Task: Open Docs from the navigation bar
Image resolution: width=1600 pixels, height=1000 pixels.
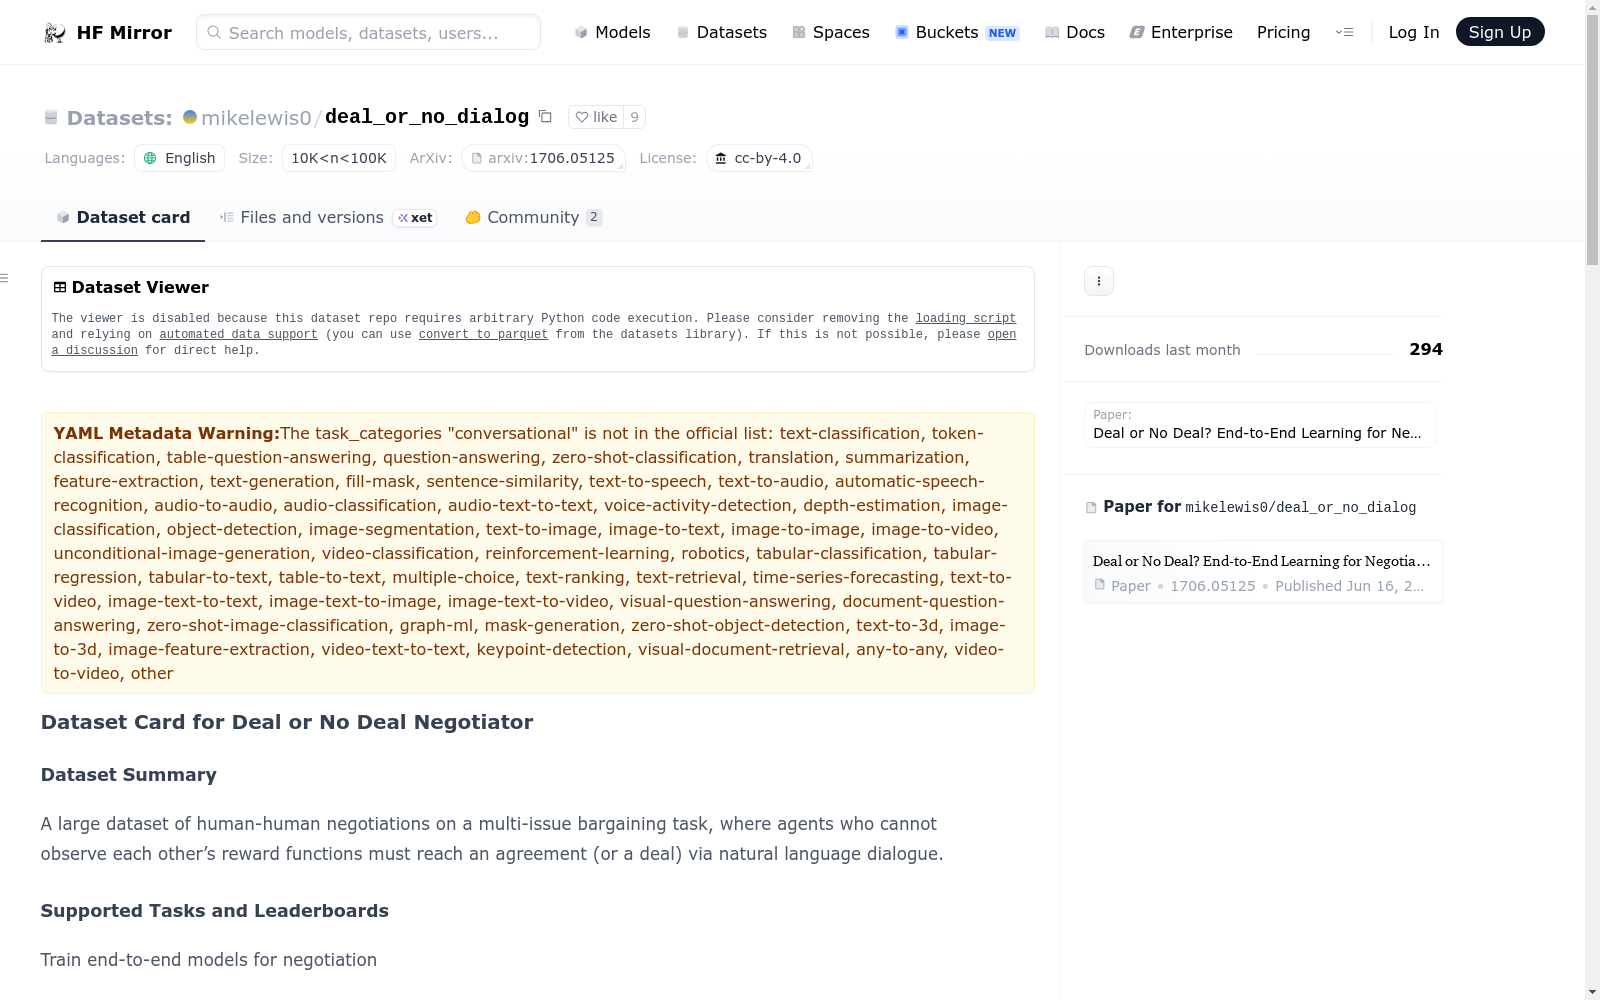Action: click(x=1074, y=32)
